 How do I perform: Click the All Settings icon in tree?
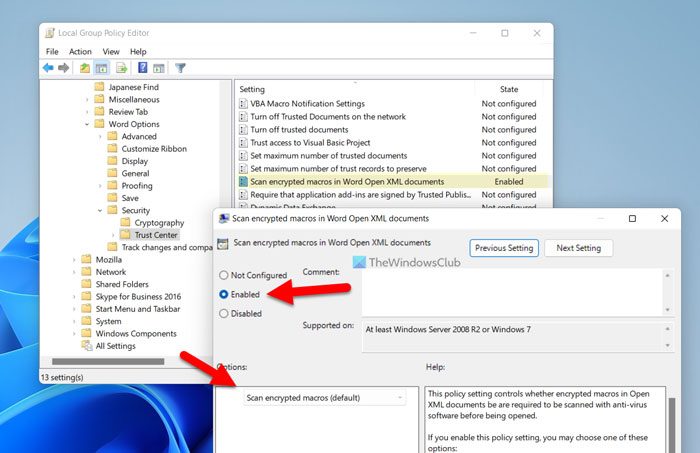(87, 345)
